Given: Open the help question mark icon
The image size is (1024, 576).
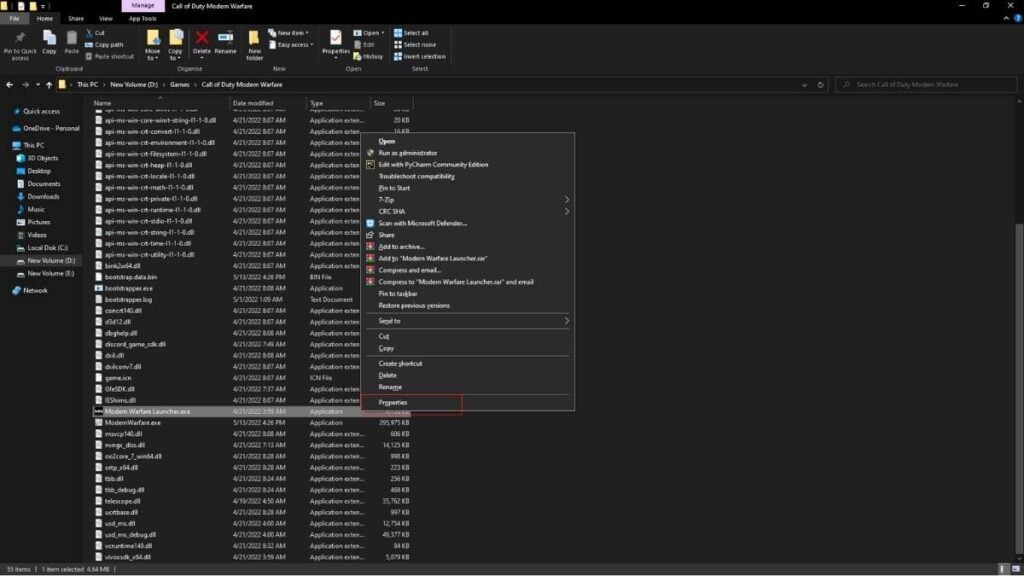Looking at the screenshot, I should [1017, 18].
